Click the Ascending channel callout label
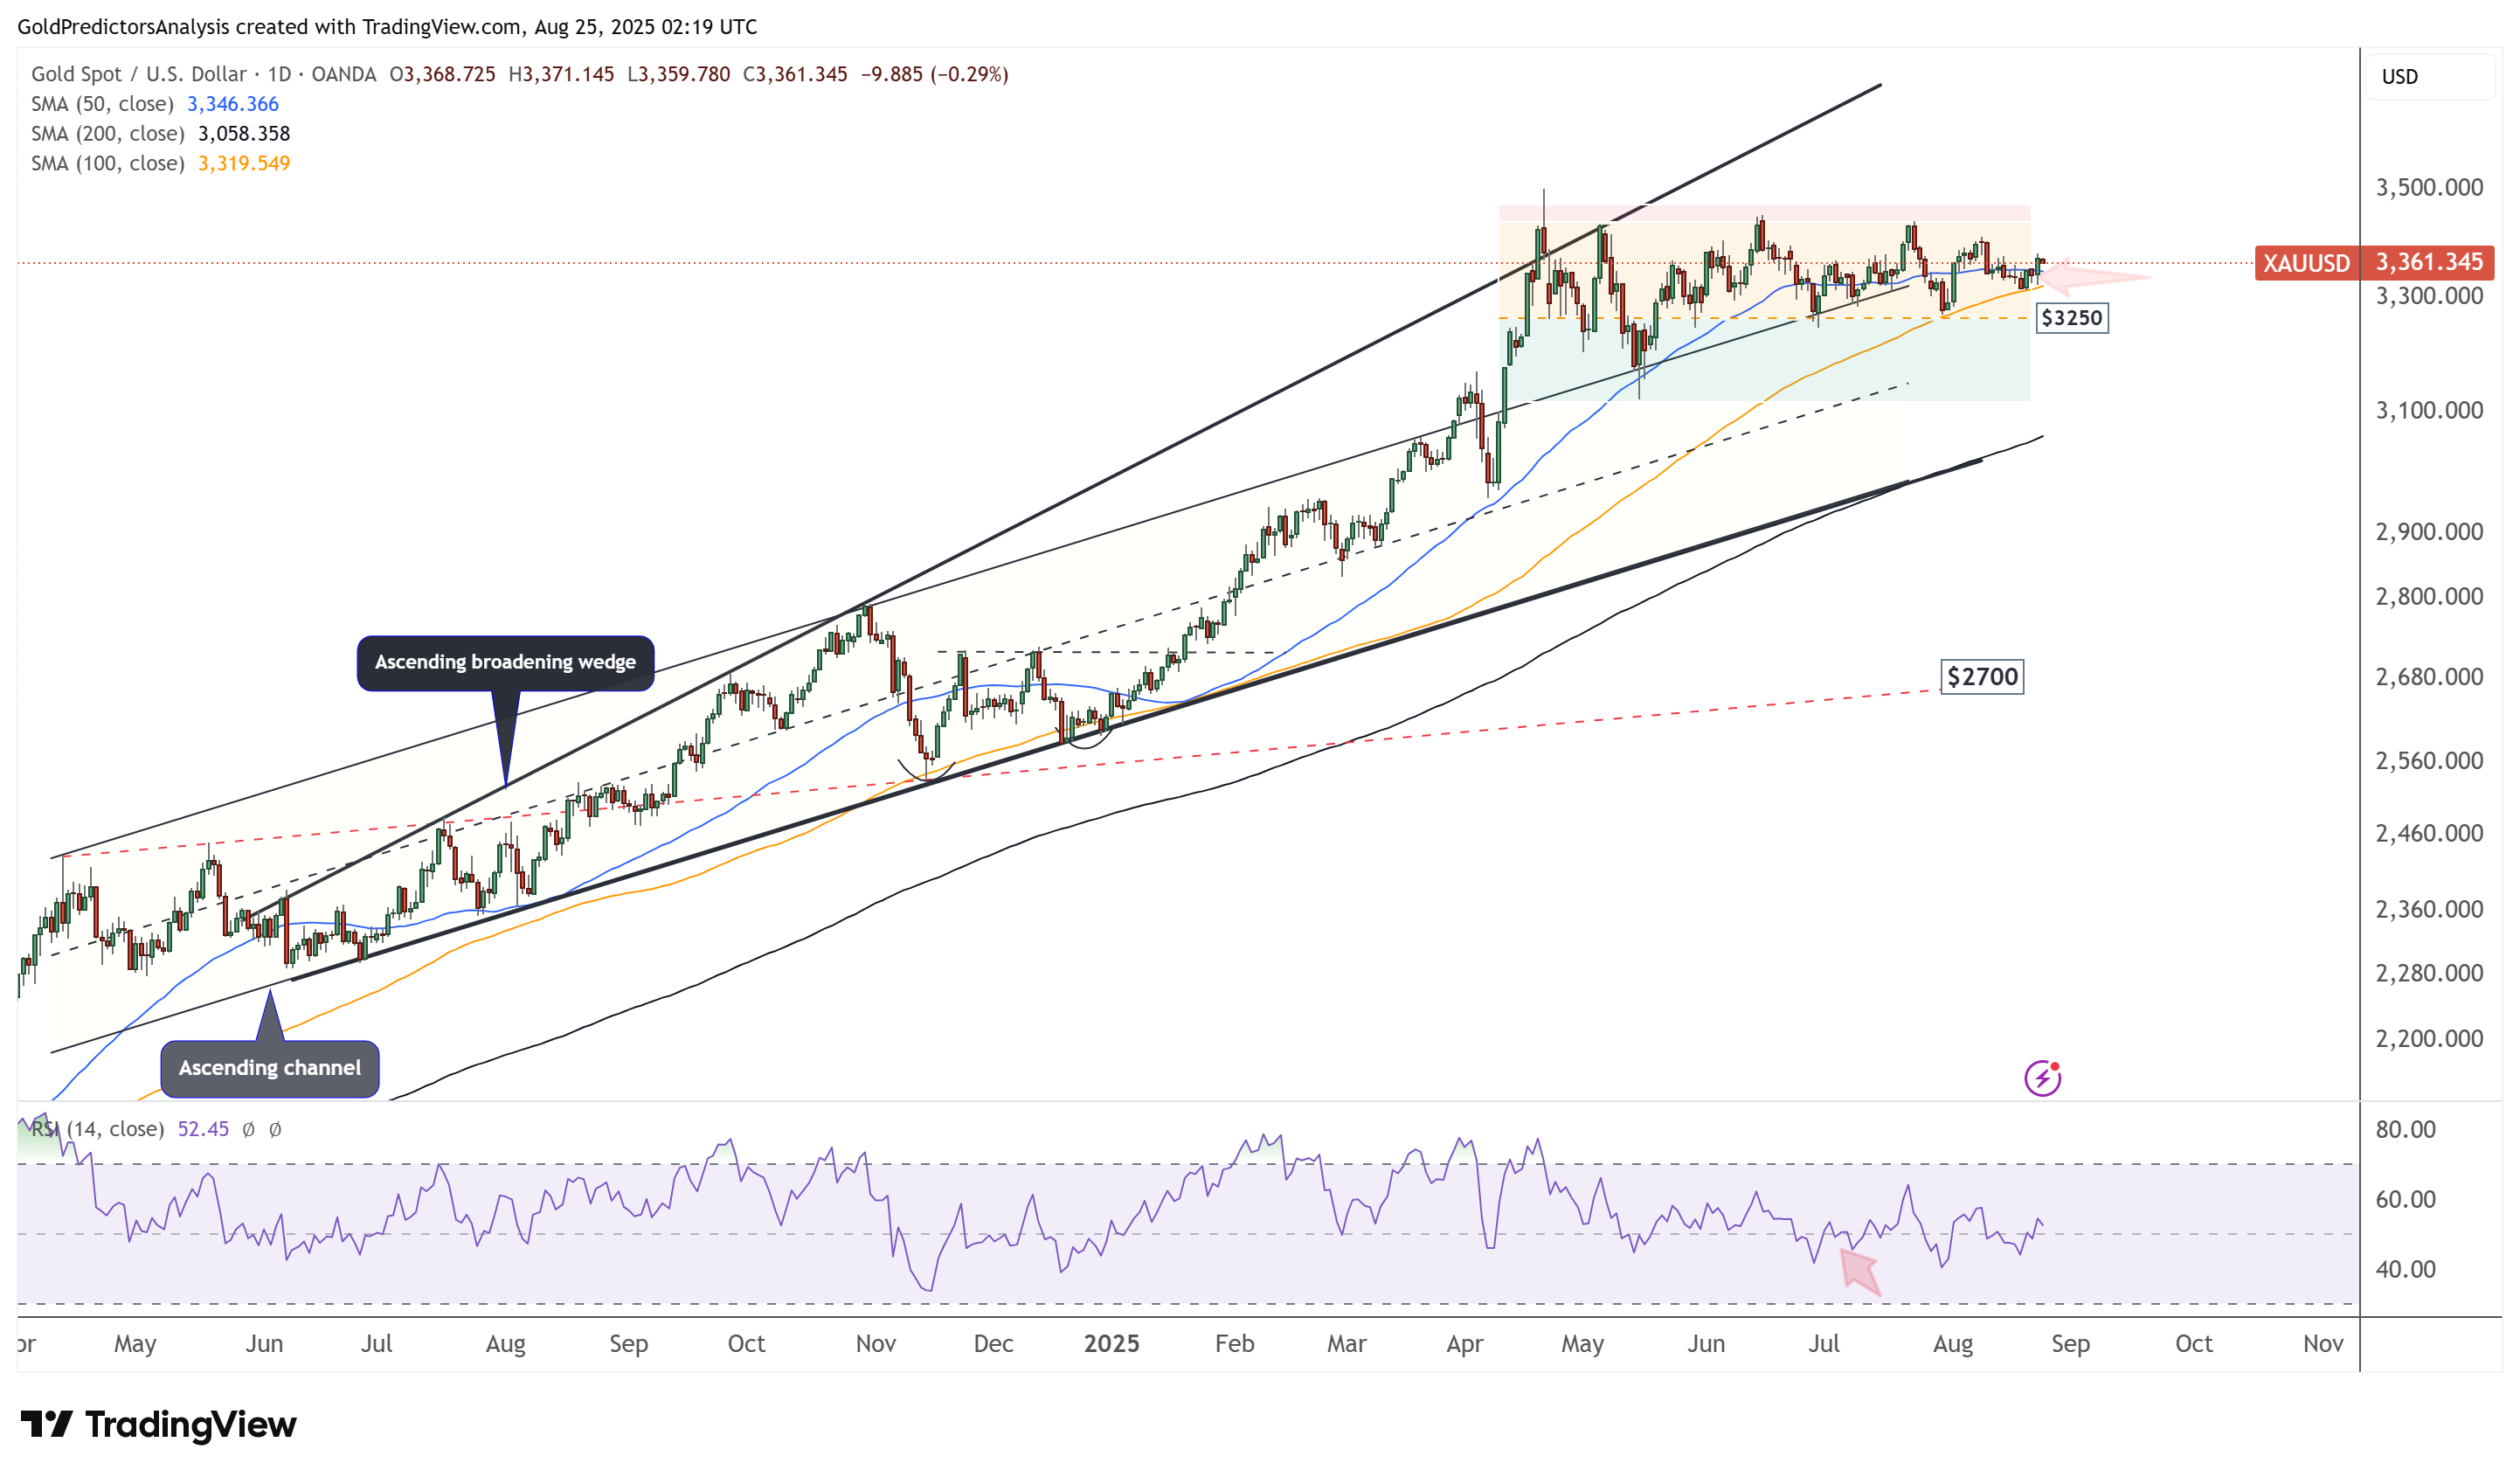Image resolution: width=2520 pixels, height=1477 pixels. [270, 1068]
